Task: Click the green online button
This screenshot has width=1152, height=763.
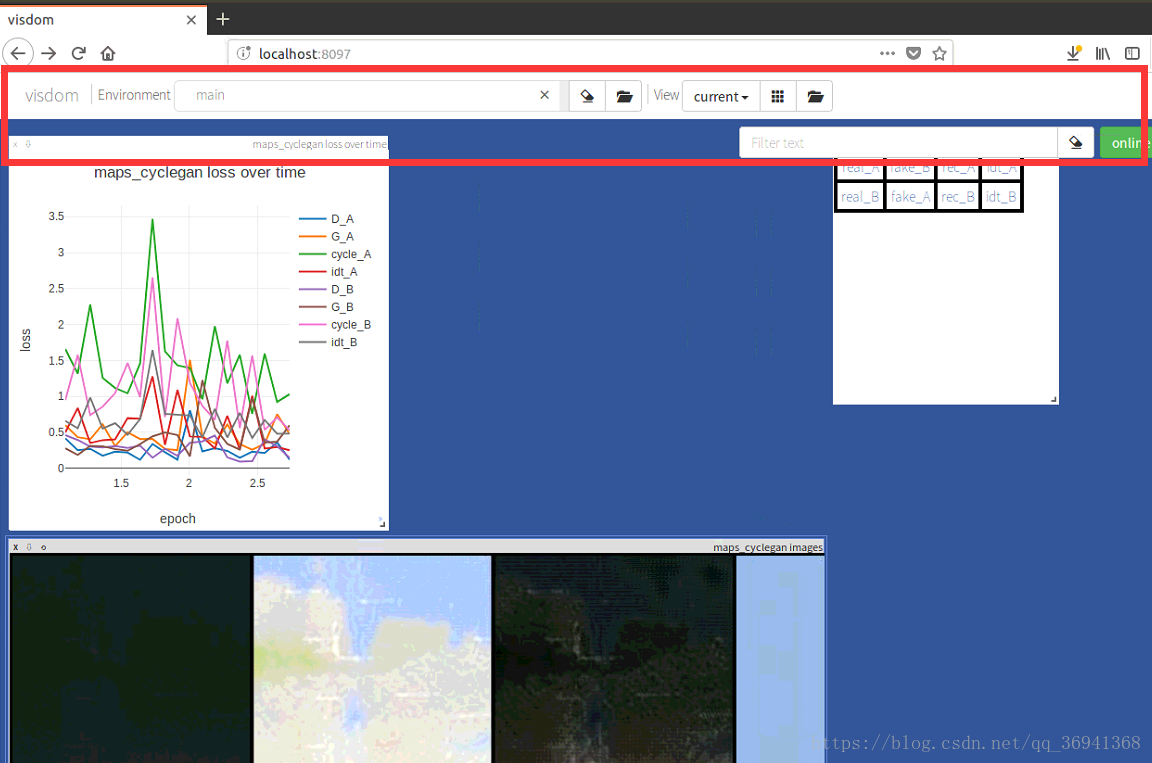Action: 1126,143
